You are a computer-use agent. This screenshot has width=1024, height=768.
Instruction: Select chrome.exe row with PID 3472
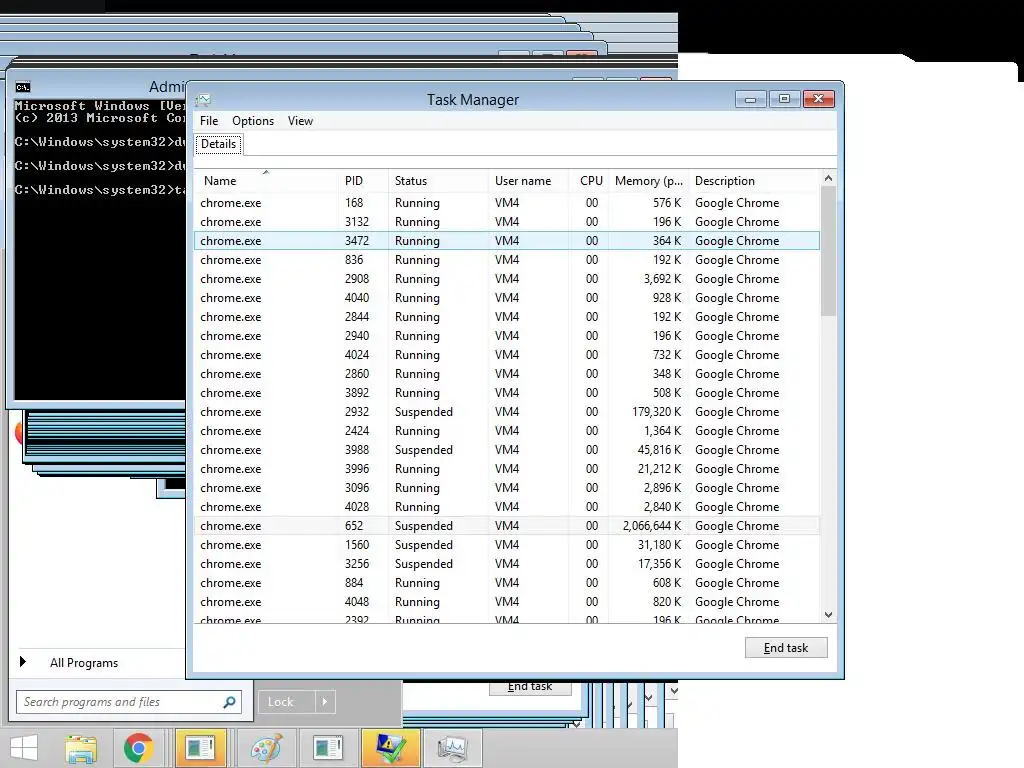[507, 241]
